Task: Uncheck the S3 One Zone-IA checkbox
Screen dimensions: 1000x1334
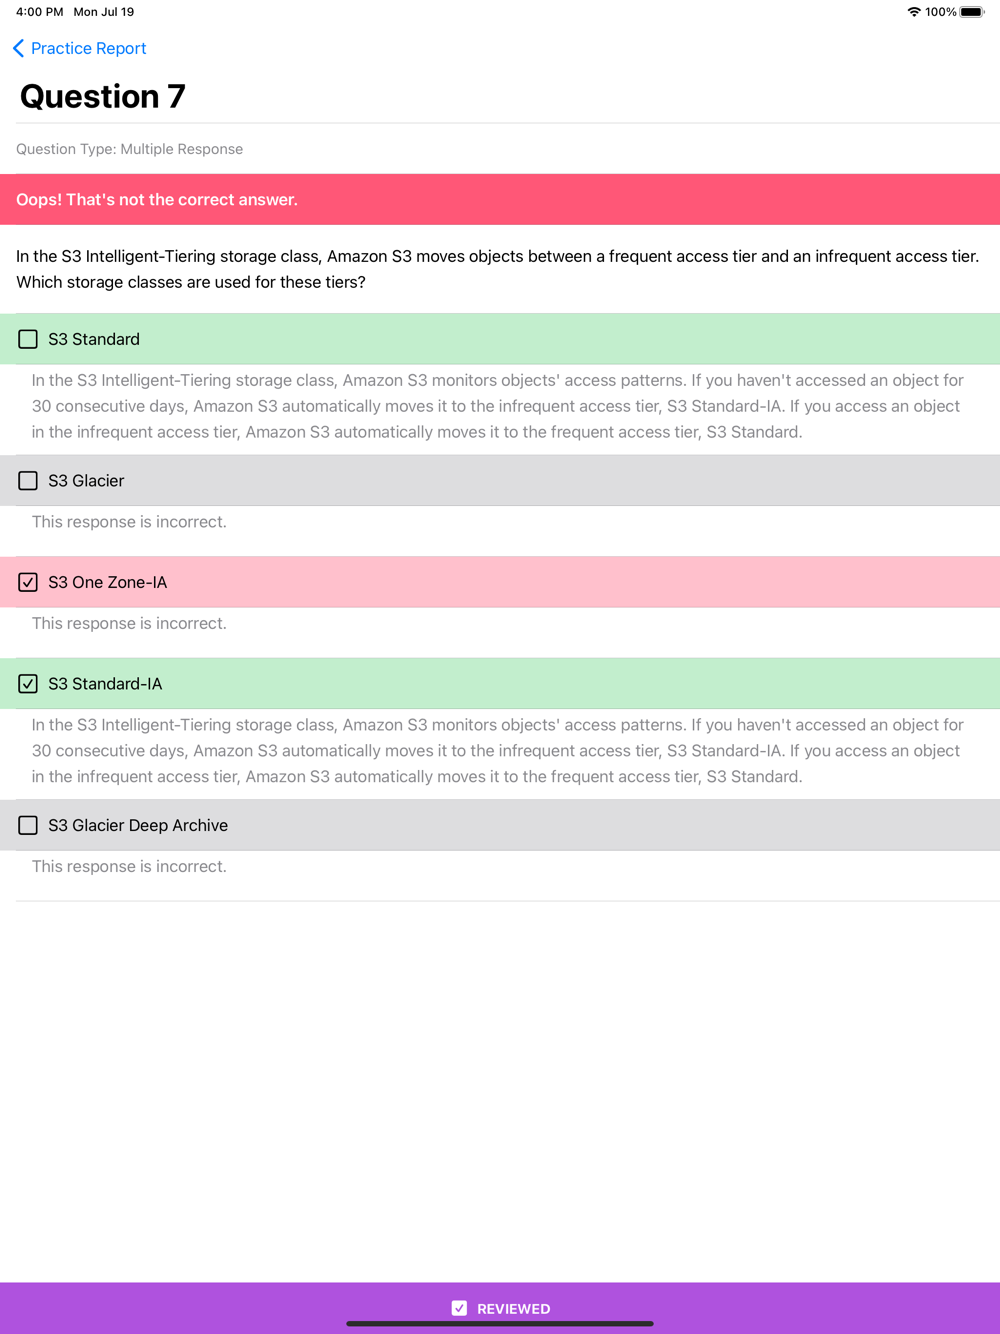Action: tap(28, 582)
